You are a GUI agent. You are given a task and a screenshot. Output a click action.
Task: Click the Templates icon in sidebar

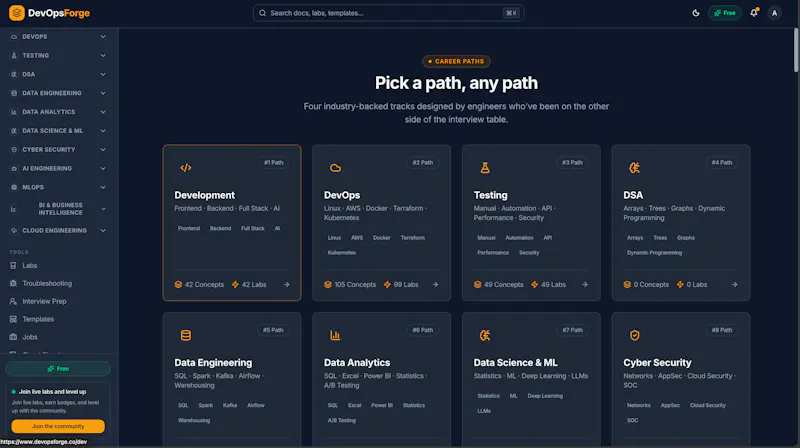click(x=13, y=319)
